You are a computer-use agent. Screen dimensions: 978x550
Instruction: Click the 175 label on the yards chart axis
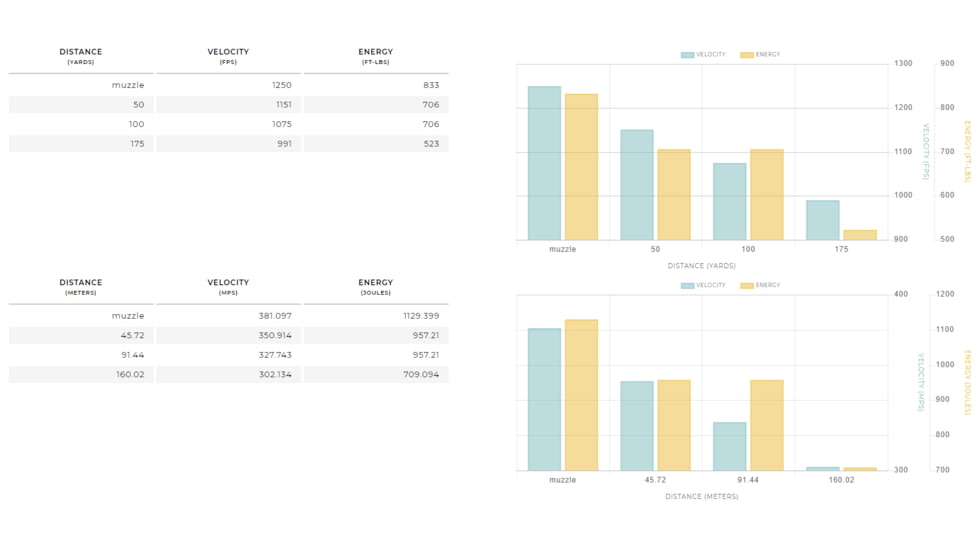point(841,249)
